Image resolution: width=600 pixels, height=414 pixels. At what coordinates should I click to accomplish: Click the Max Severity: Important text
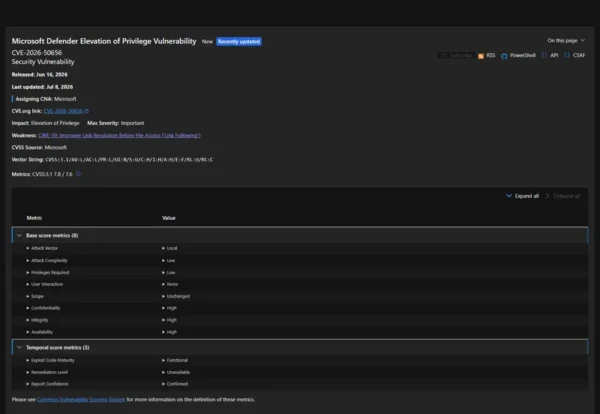click(x=116, y=123)
